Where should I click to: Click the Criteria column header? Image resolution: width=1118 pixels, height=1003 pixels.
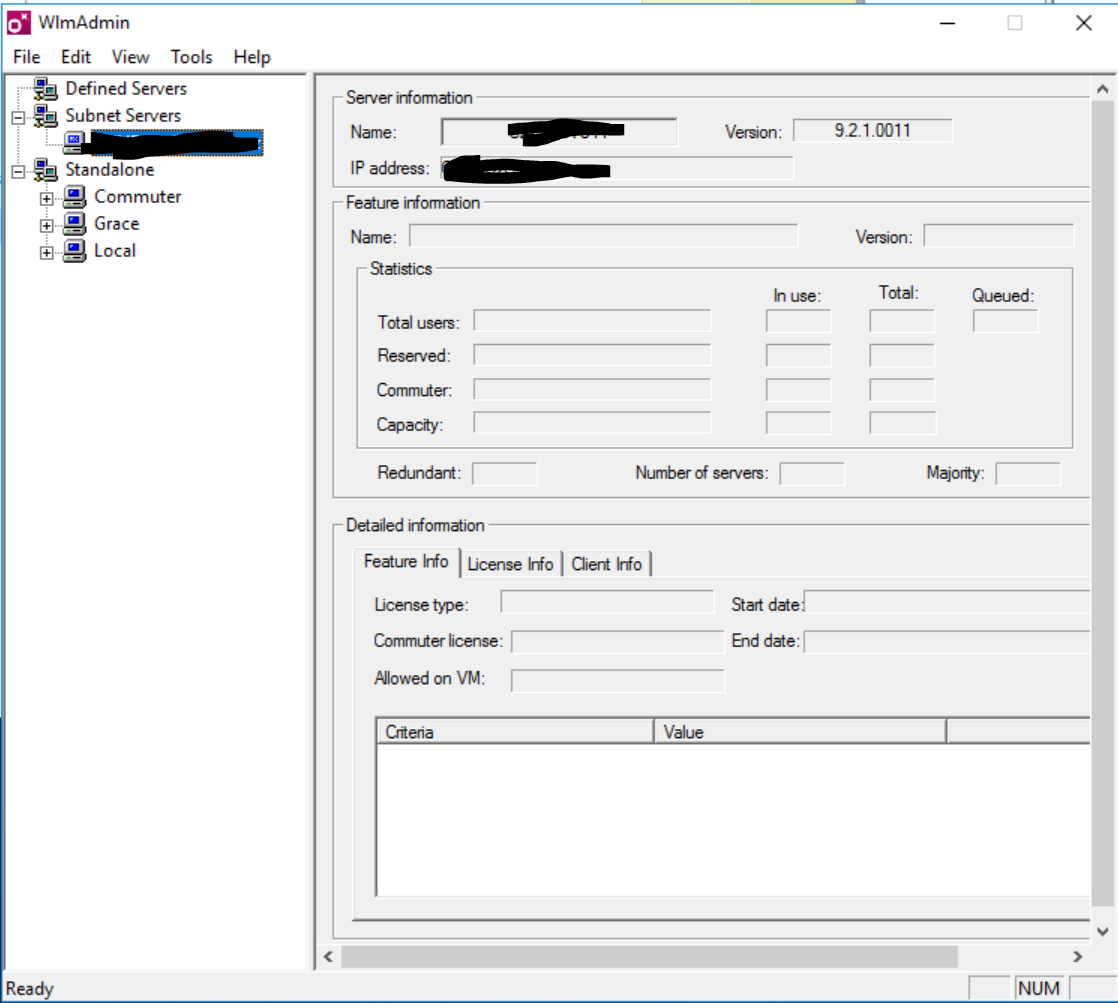click(x=515, y=731)
